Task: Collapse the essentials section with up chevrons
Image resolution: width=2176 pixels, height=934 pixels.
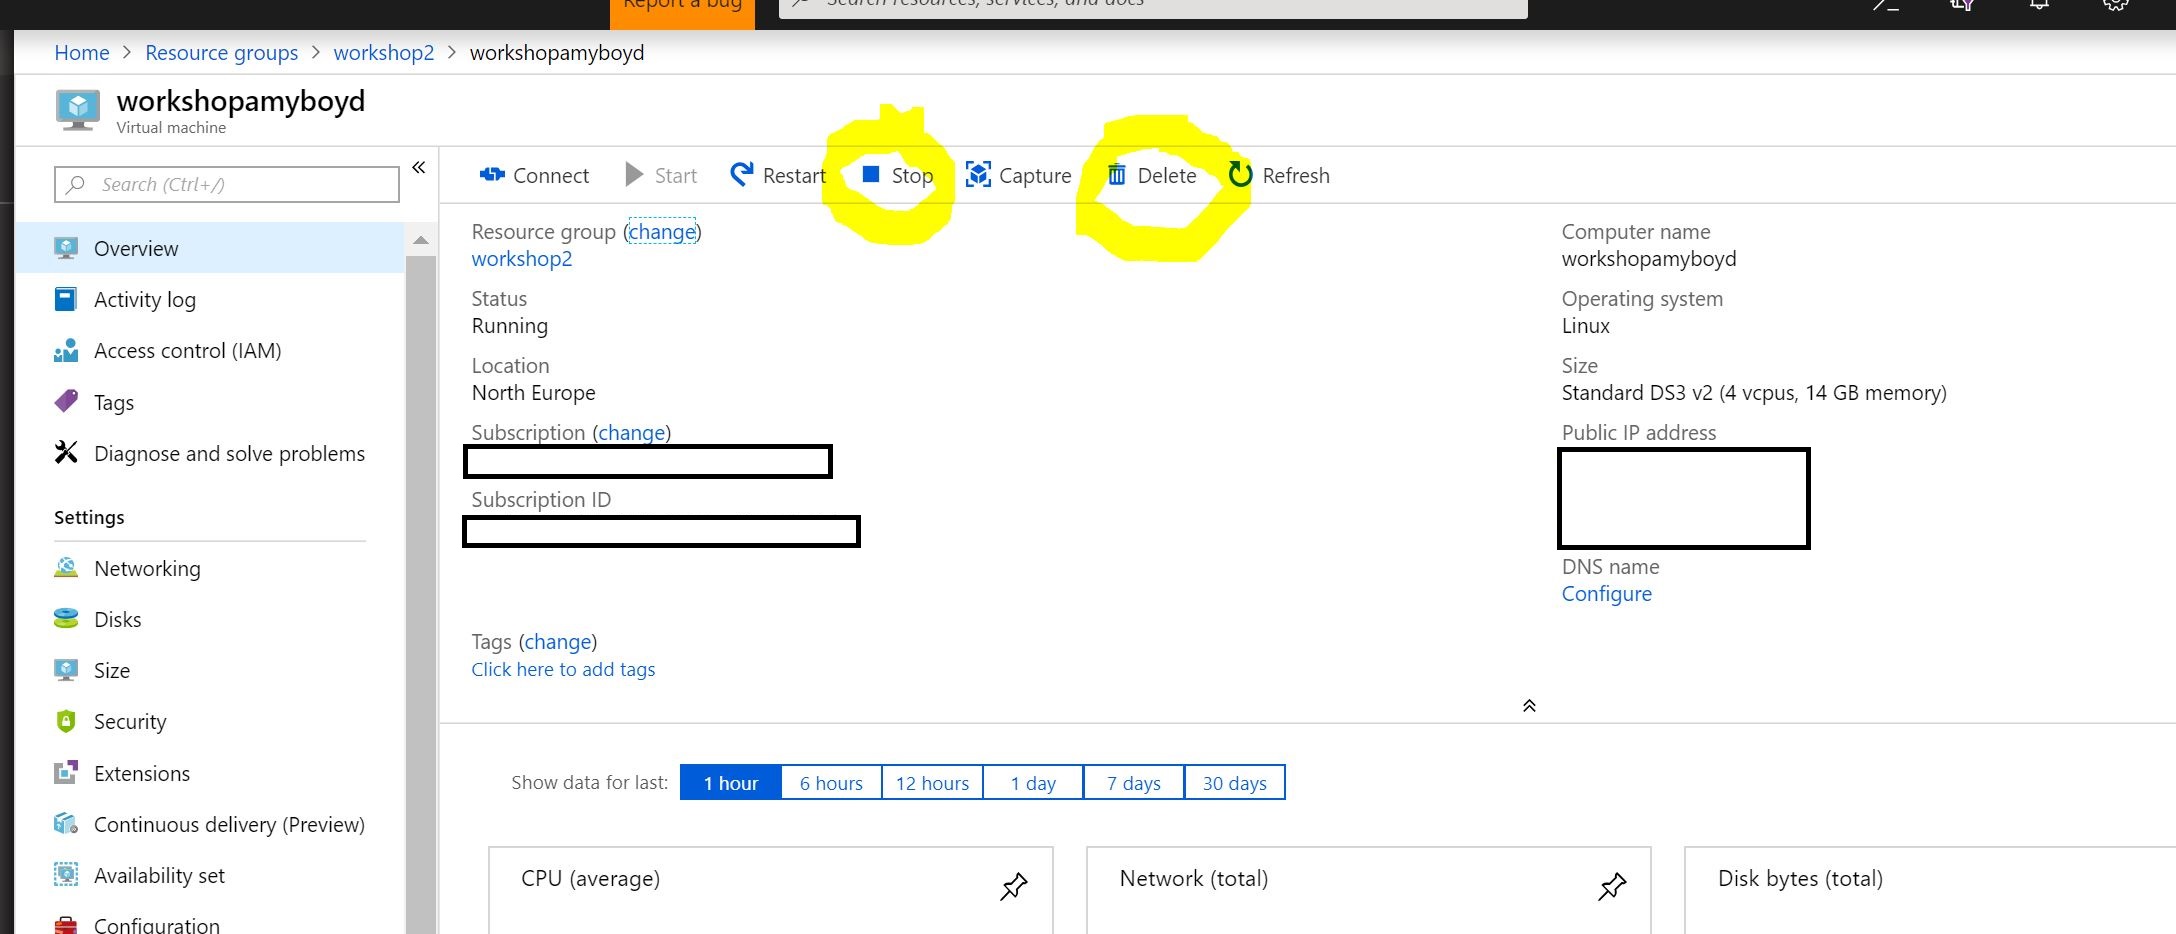Action: tap(1529, 706)
